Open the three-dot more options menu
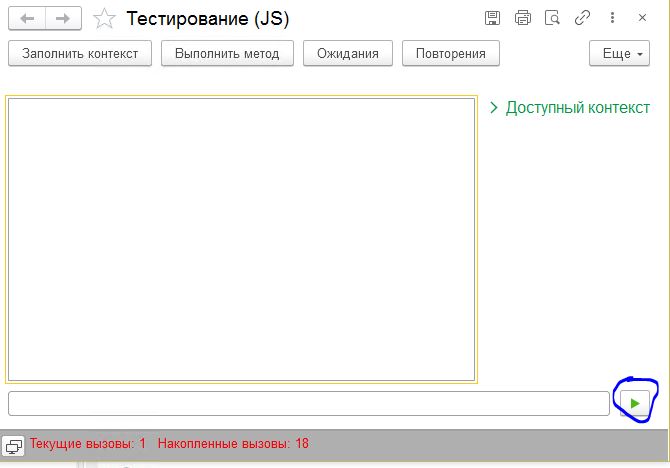The width and height of the screenshot is (670, 468). pos(612,18)
